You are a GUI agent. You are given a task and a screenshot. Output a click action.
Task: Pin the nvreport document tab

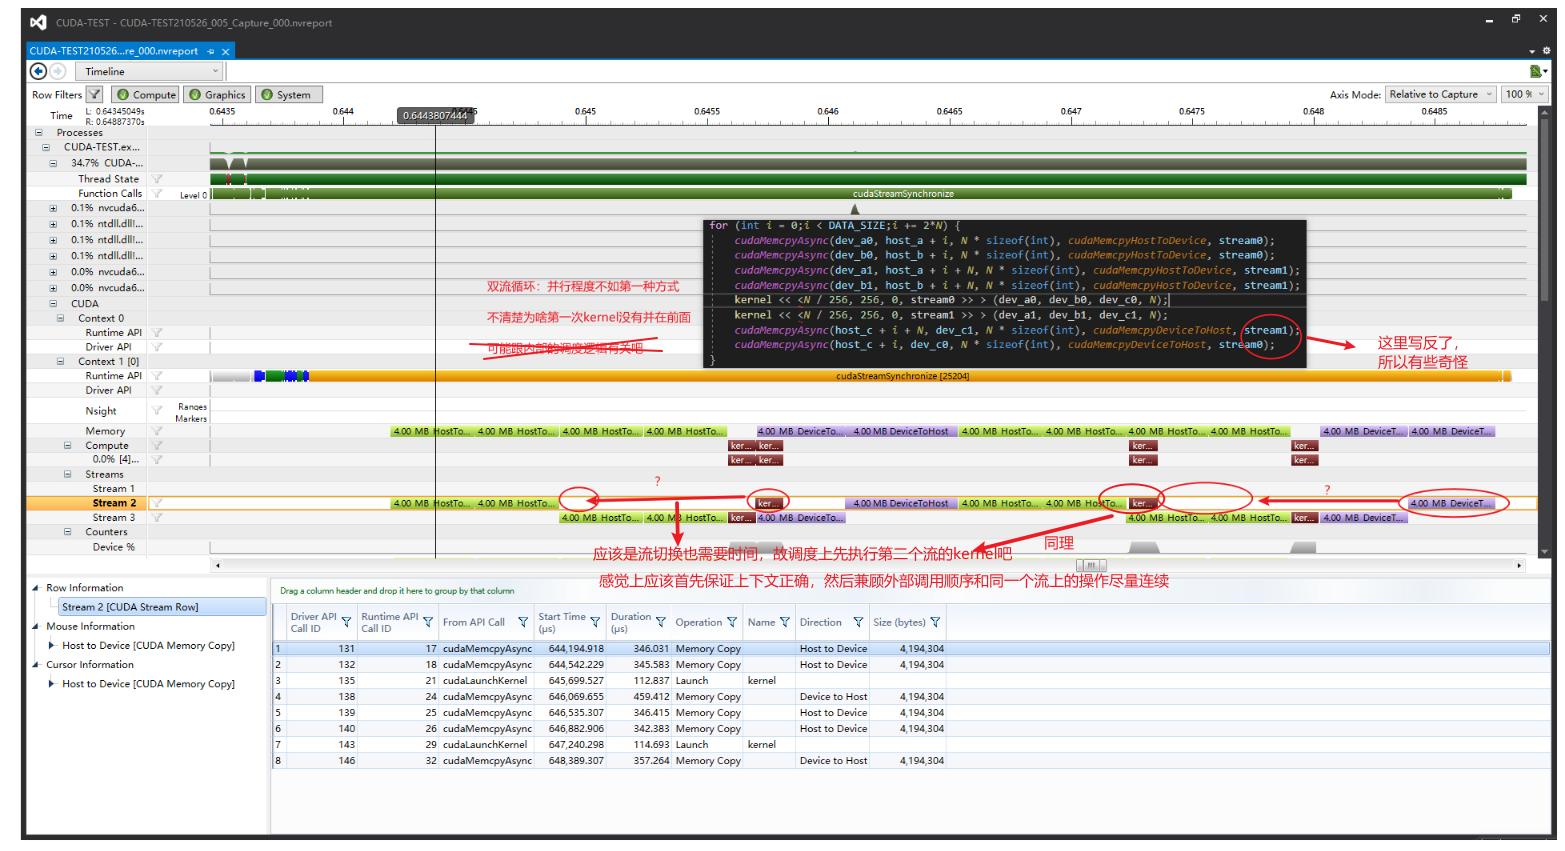(x=210, y=51)
